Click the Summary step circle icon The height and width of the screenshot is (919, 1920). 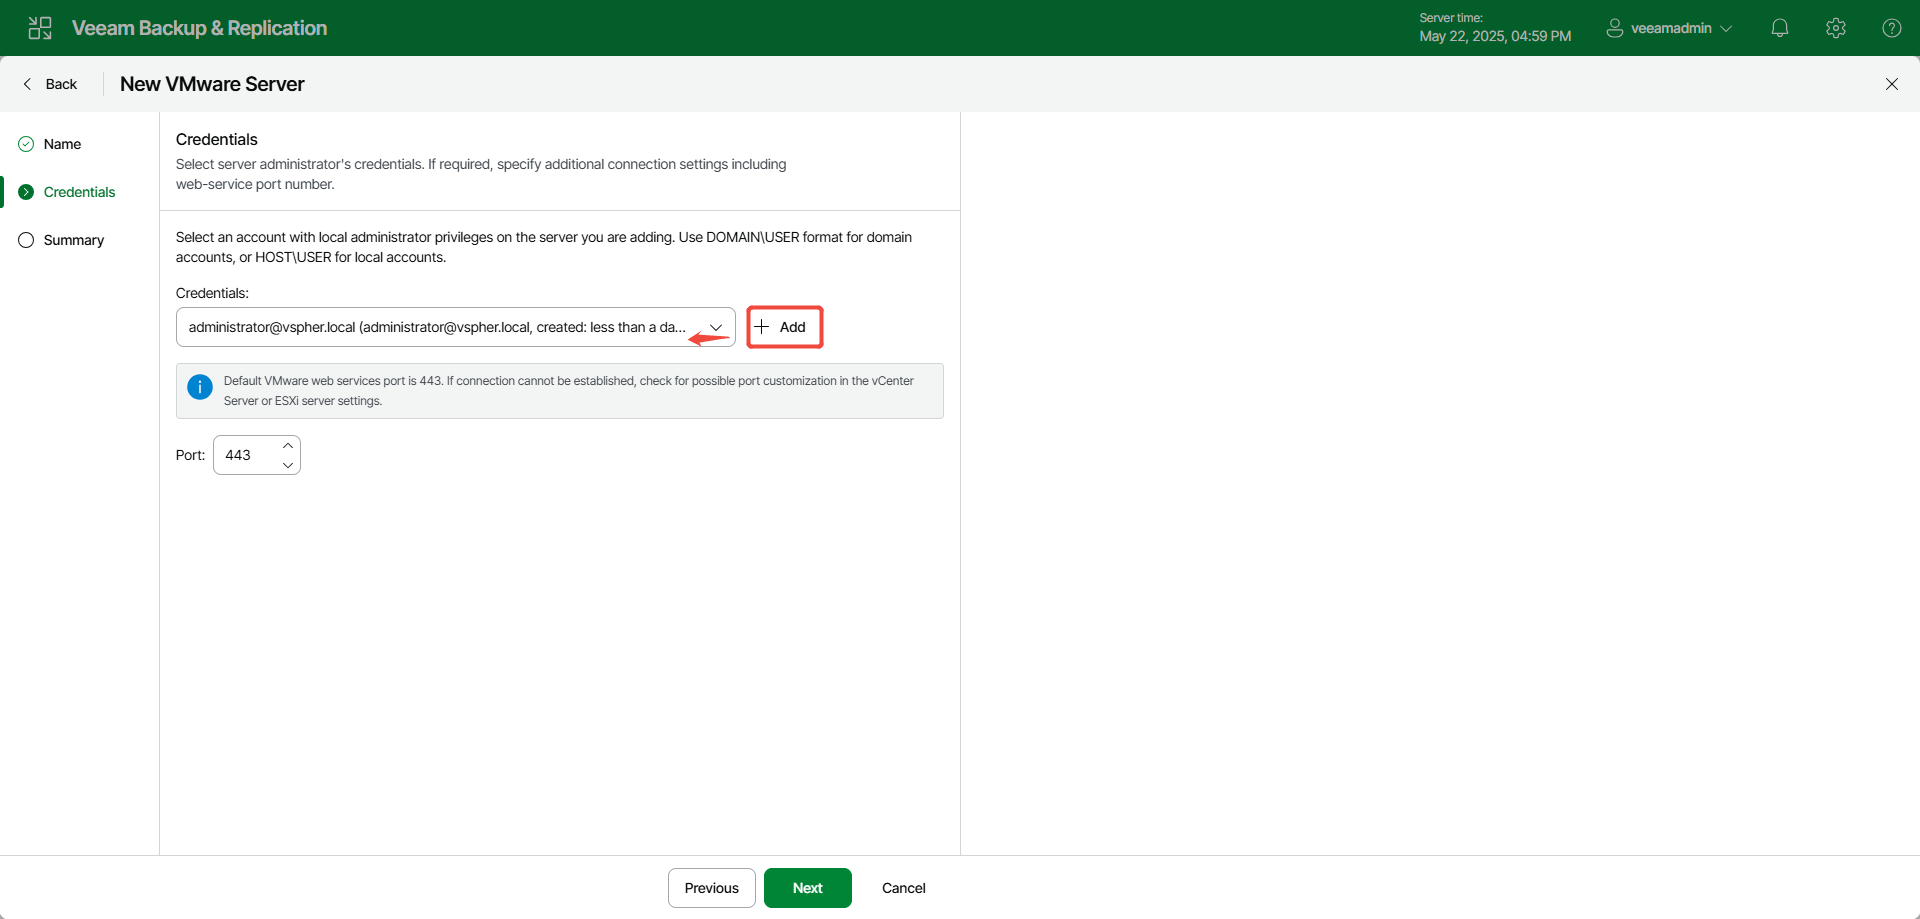pyautogui.click(x=26, y=240)
